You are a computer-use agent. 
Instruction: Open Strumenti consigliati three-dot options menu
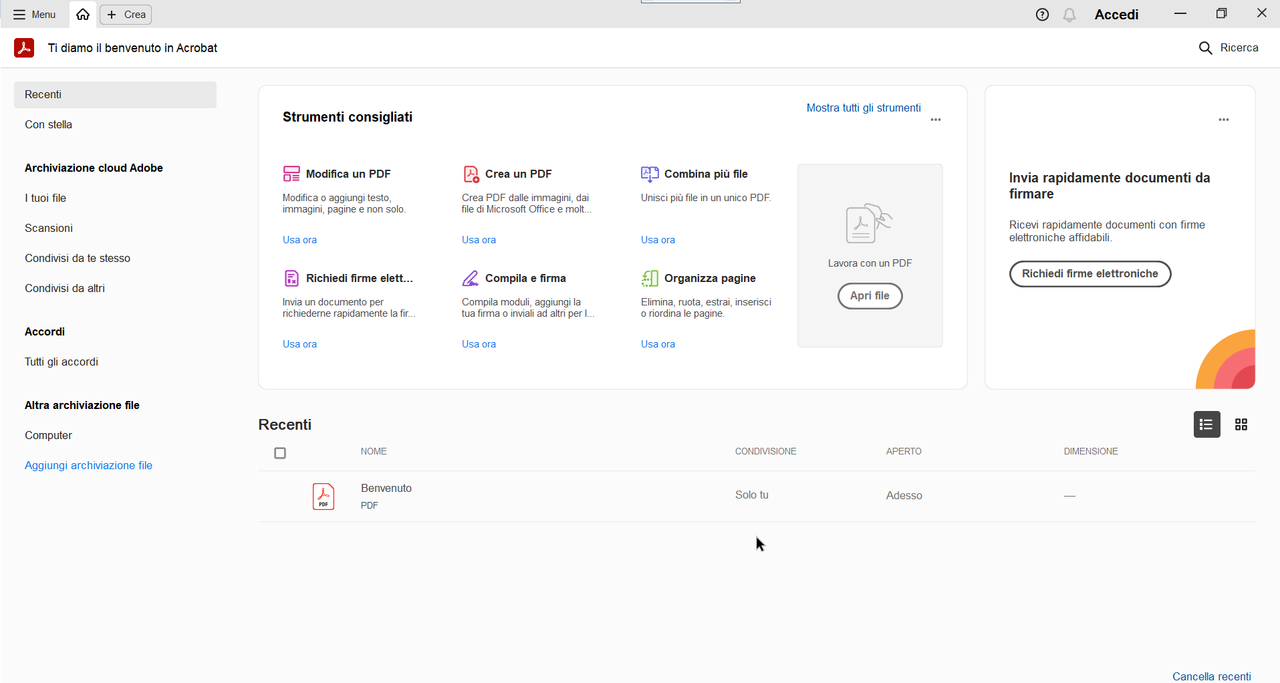(x=936, y=120)
